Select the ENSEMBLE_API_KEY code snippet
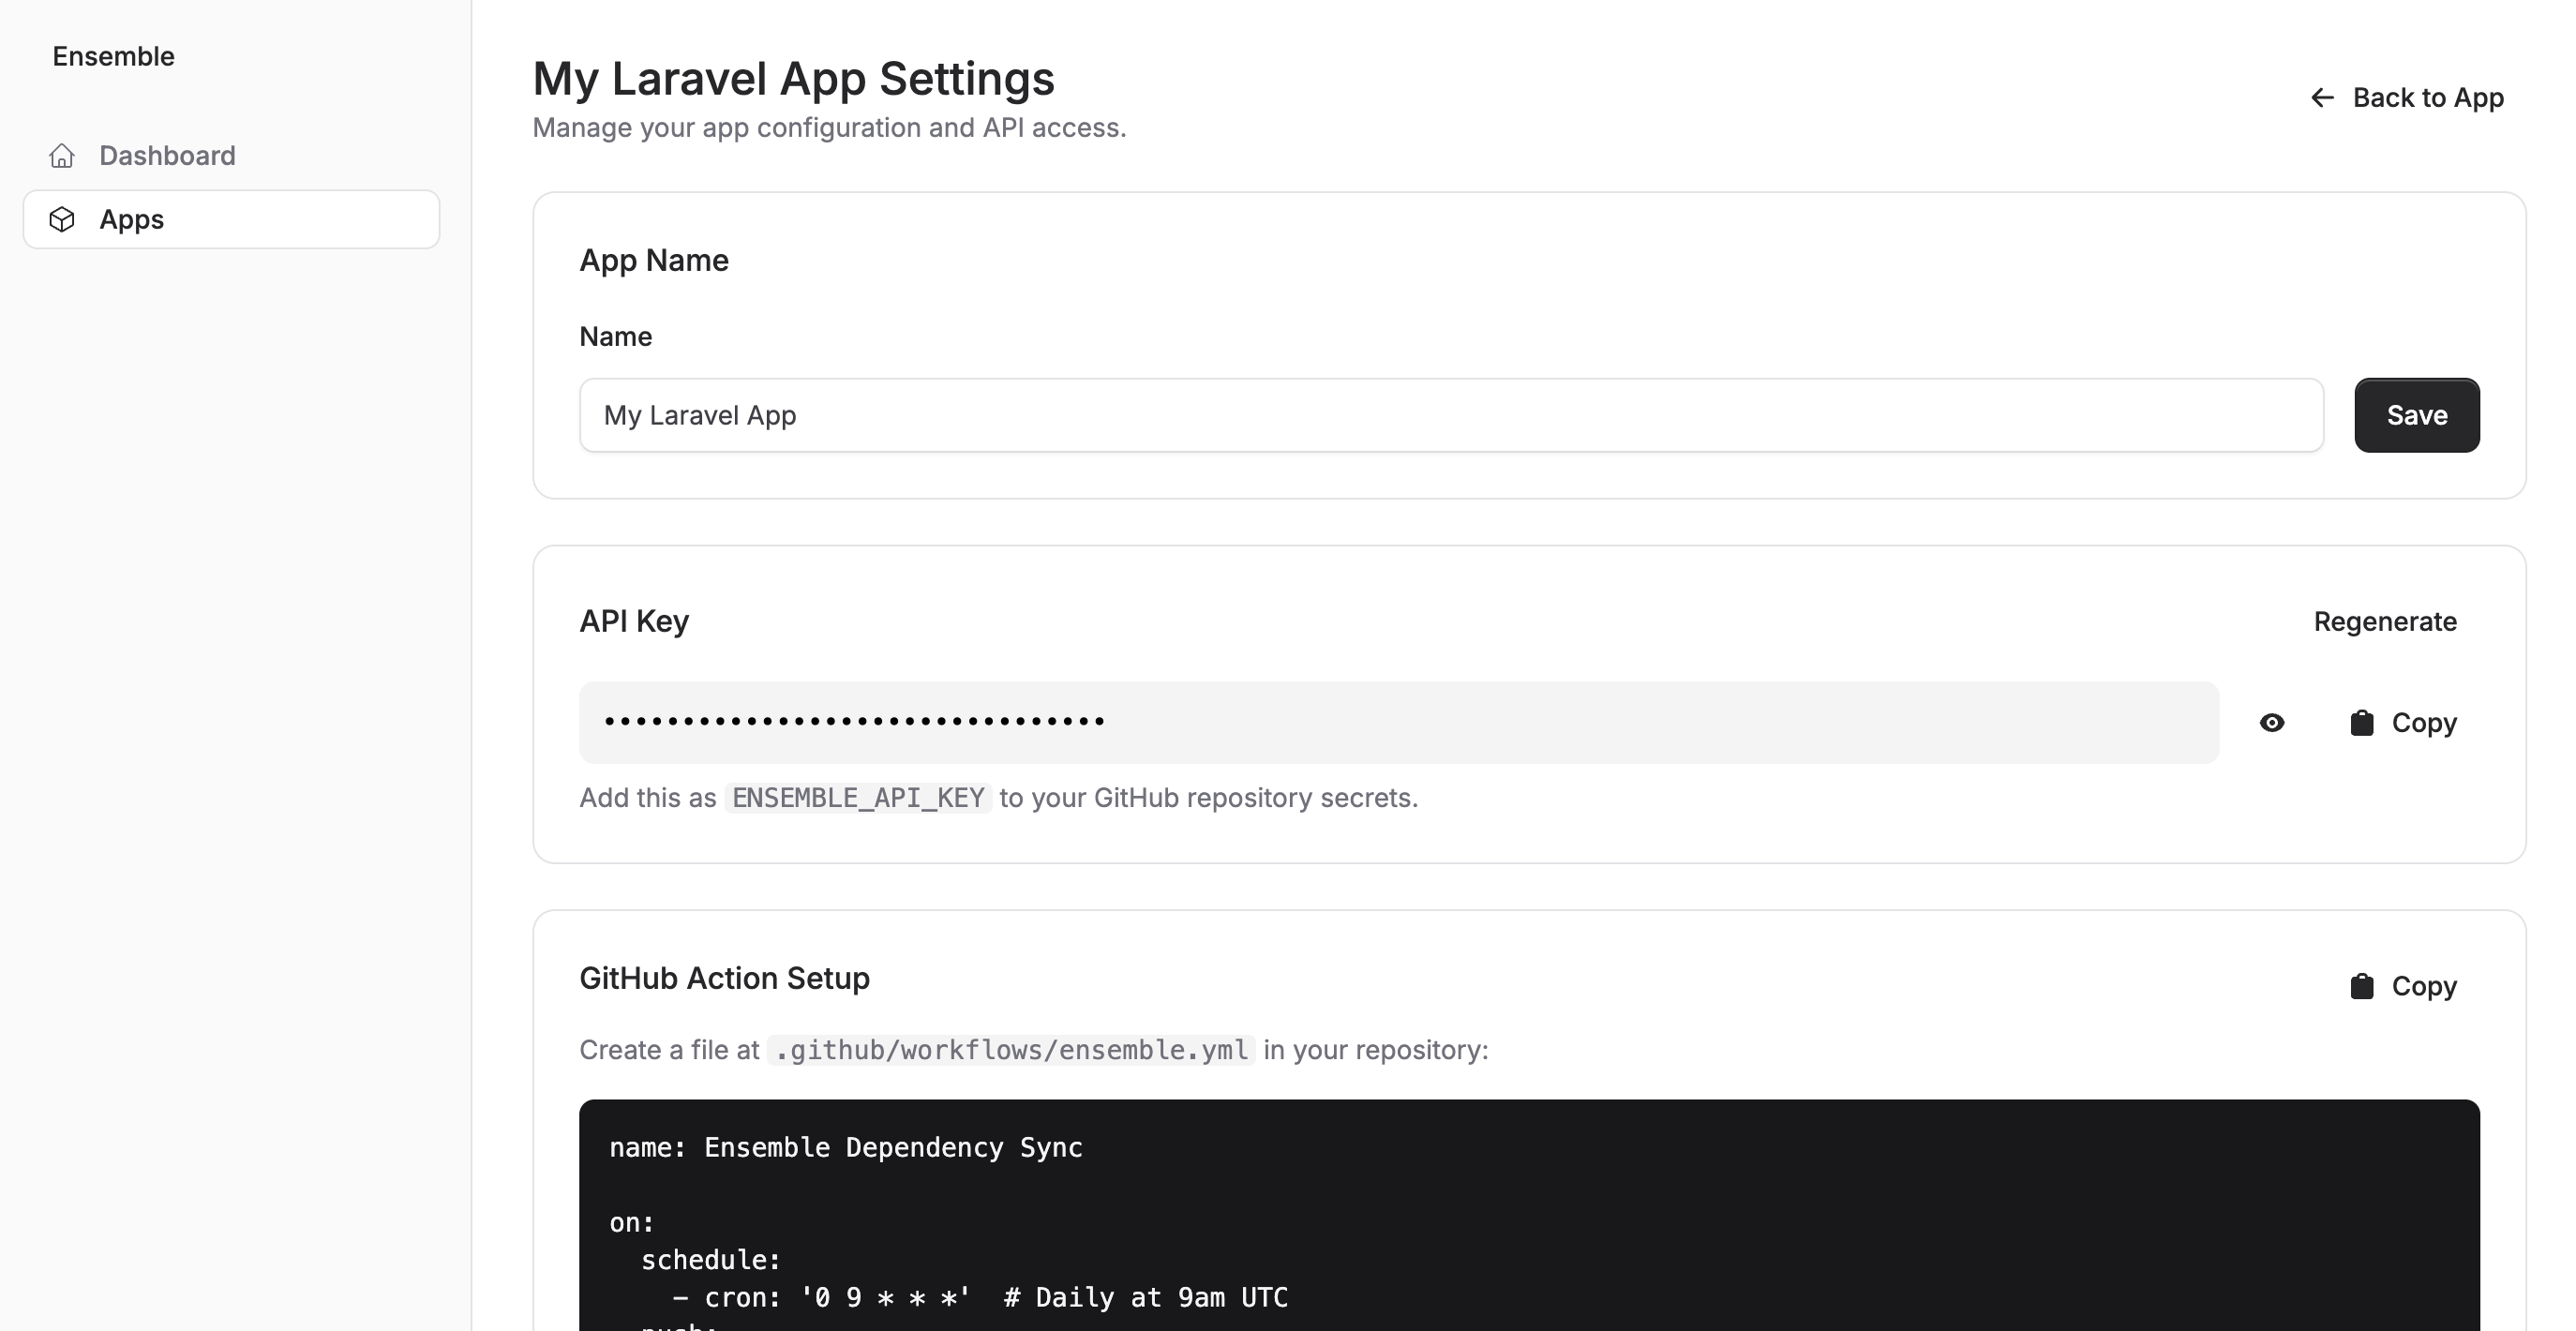The image size is (2576, 1331). (x=858, y=798)
